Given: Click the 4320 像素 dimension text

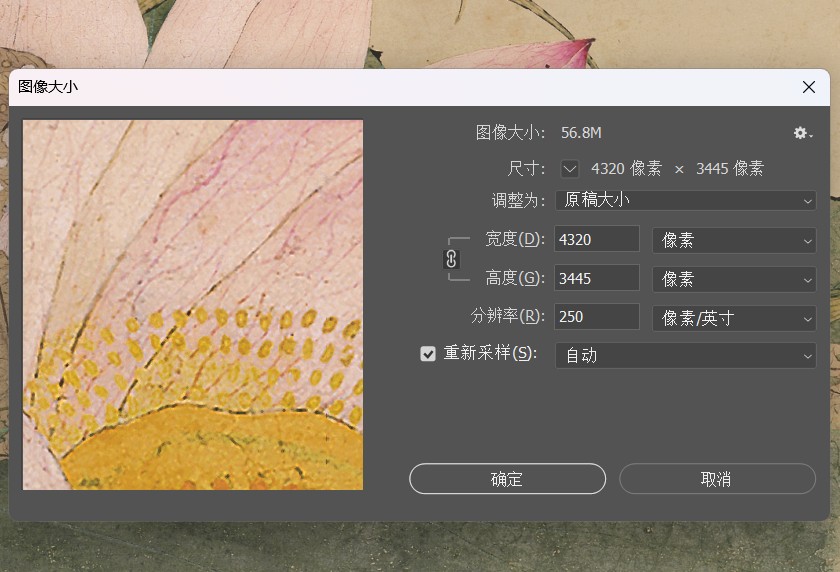Looking at the screenshot, I should 626,169.
